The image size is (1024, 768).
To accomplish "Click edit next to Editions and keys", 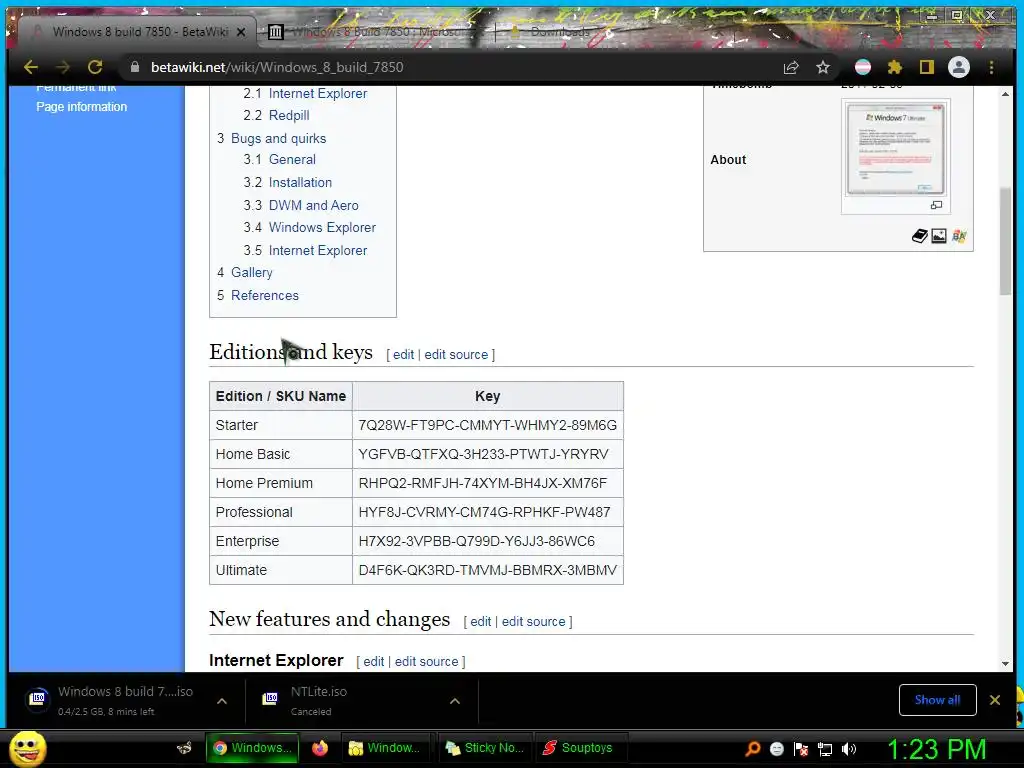I will point(403,355).
